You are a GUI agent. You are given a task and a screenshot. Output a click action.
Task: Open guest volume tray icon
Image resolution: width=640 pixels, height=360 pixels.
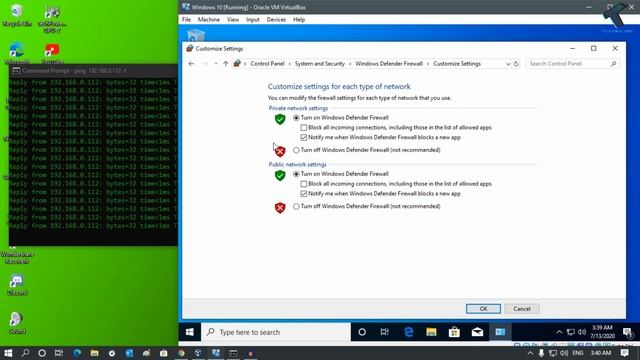click(582, 332)
